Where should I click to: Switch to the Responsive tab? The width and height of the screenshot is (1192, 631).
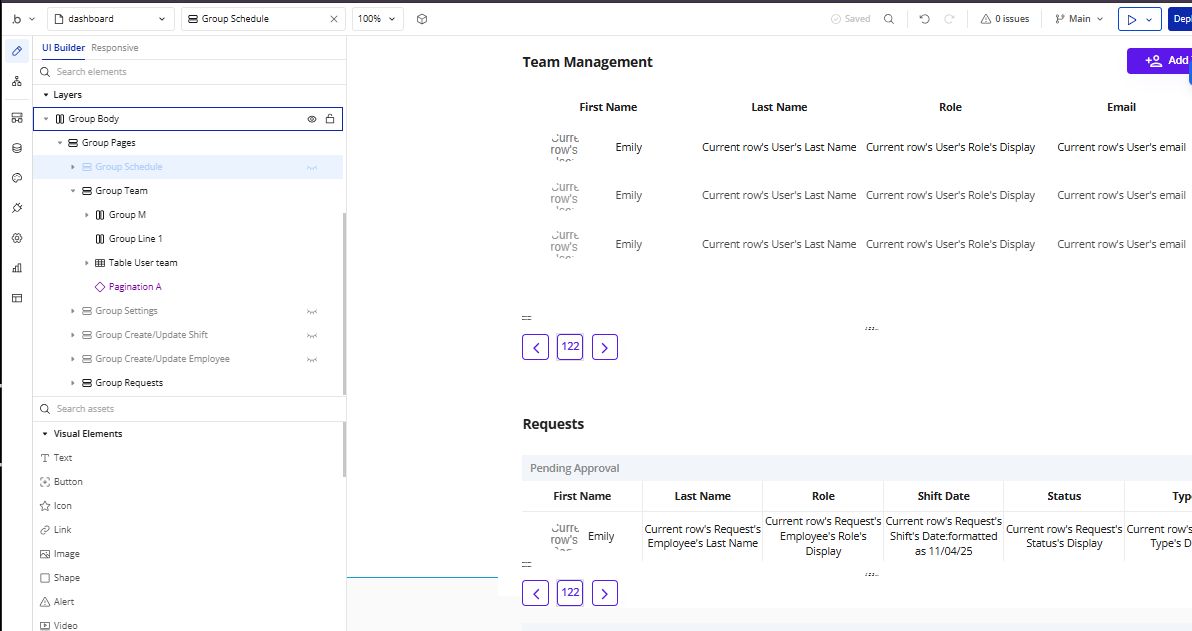(x=115, y=48)
